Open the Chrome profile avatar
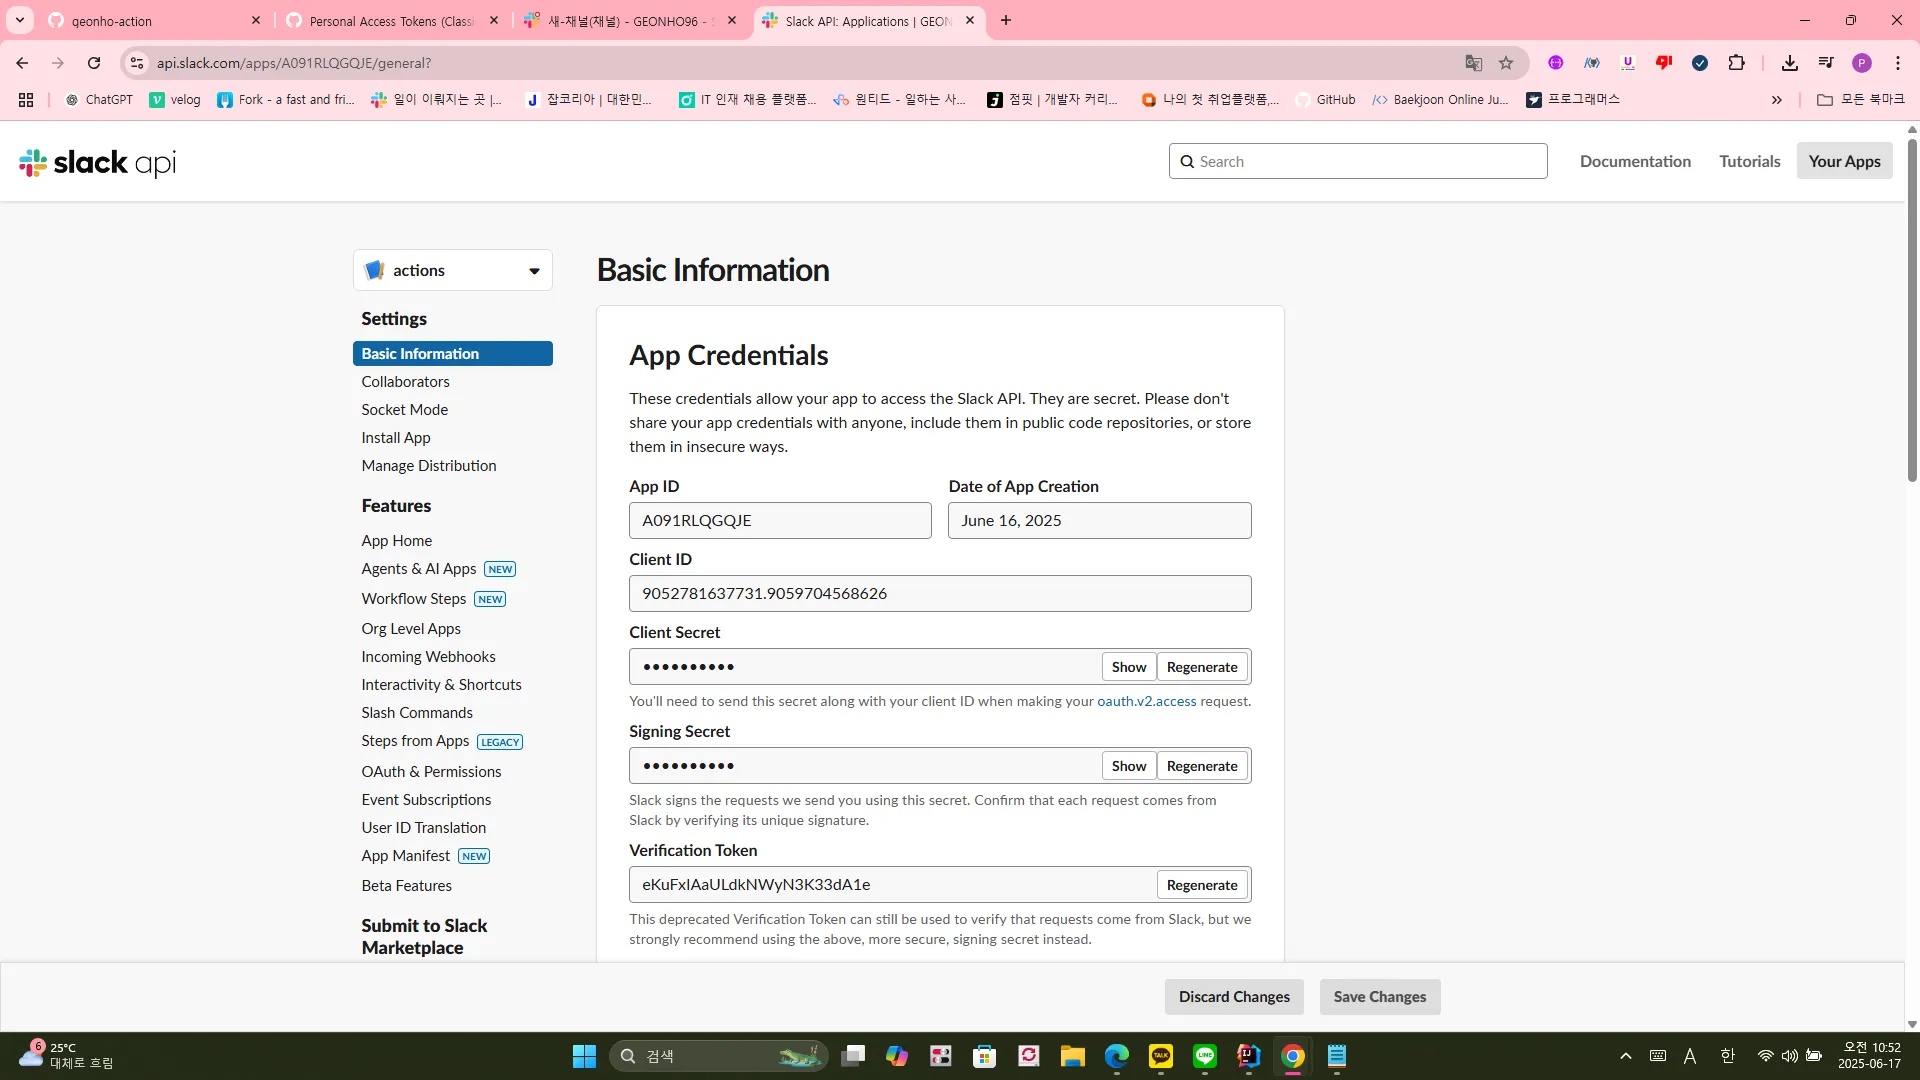This screenshot has height=1080, width=1920. tap(1862, 63)
